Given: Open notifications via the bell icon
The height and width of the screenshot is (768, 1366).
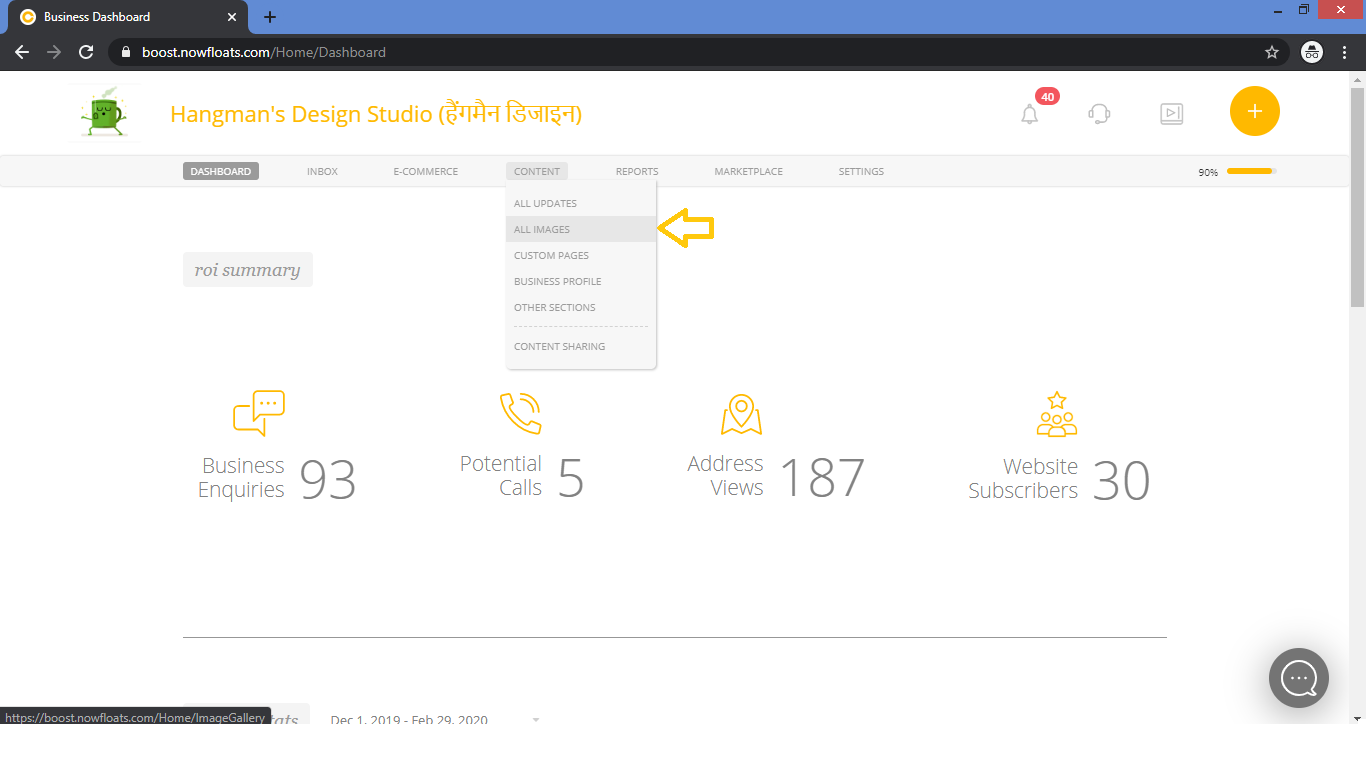Looking at the screenshot, I should point(1029,112).
